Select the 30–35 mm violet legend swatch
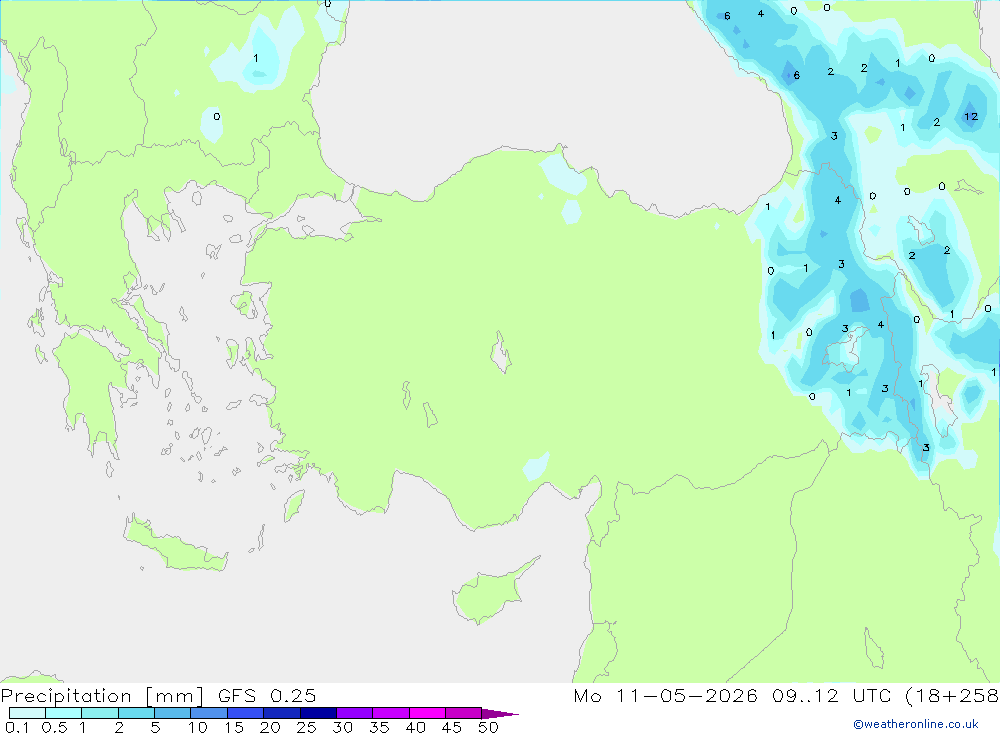Viewport: 1000px width, 733px height. [355, 713]
